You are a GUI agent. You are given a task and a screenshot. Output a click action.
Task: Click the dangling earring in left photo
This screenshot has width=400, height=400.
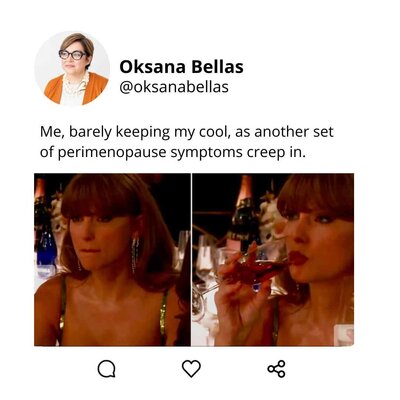[x=135, y=255]
